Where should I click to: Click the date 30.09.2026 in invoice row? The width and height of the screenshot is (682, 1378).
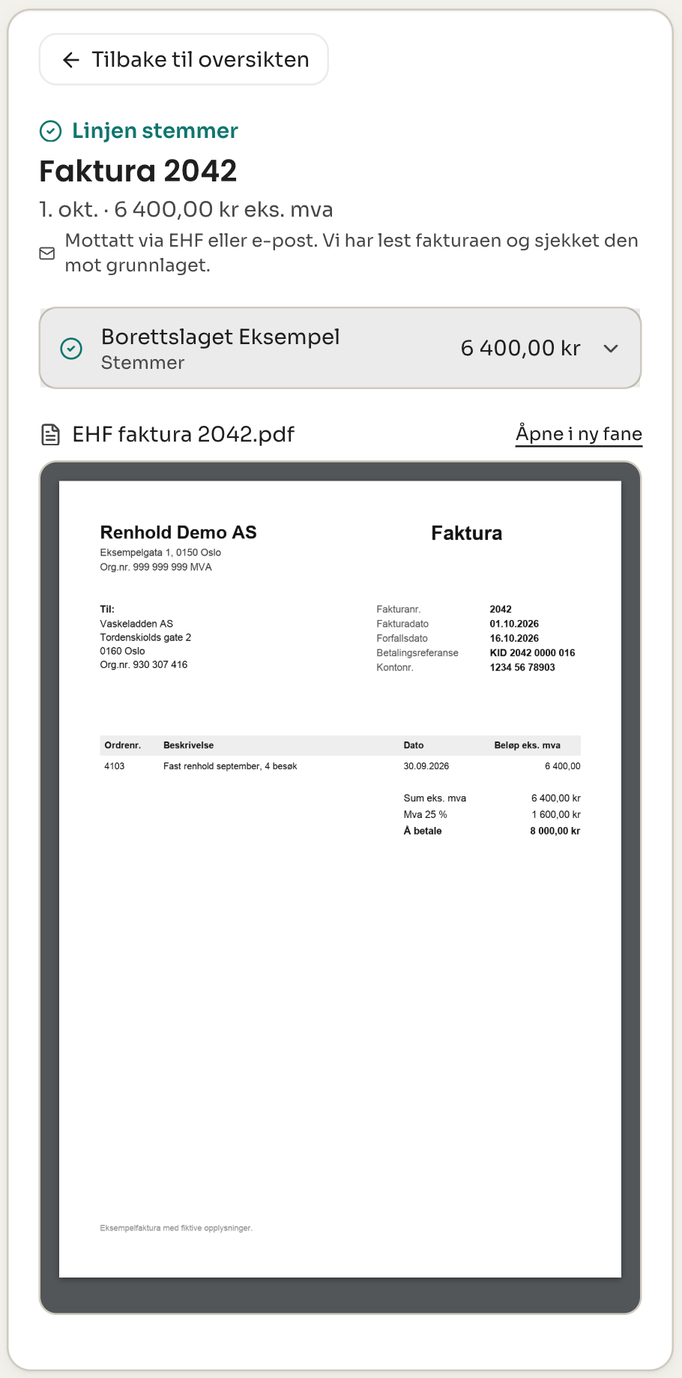(426, 766)
